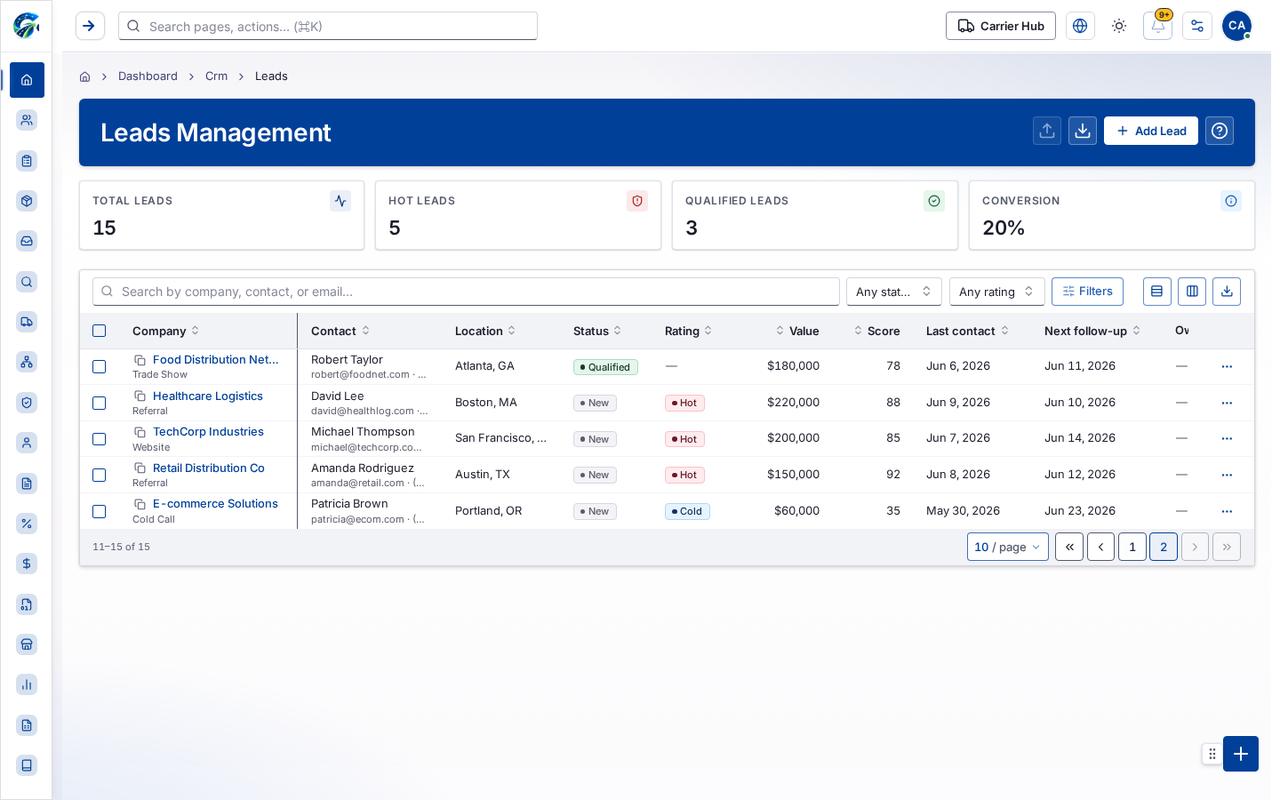The image size is (1280, 800).
Task: Check the Retail Distribution Co row checkbox
Action: coord(99,475)
